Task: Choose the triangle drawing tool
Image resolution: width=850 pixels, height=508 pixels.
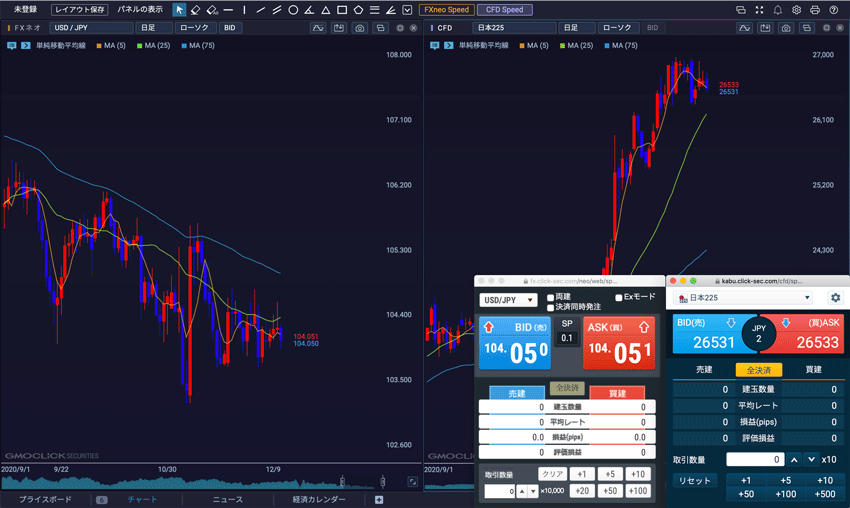Action: coord(325,10)
